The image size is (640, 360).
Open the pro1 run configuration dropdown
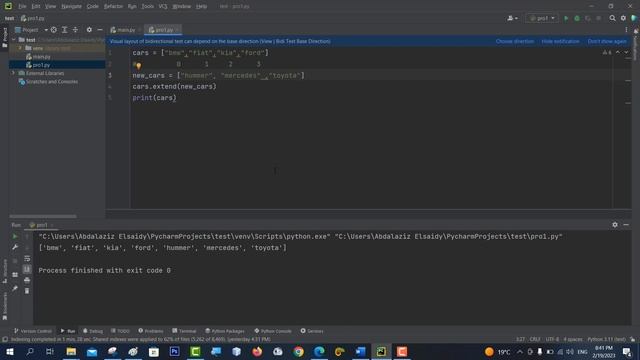coord(542,18)
